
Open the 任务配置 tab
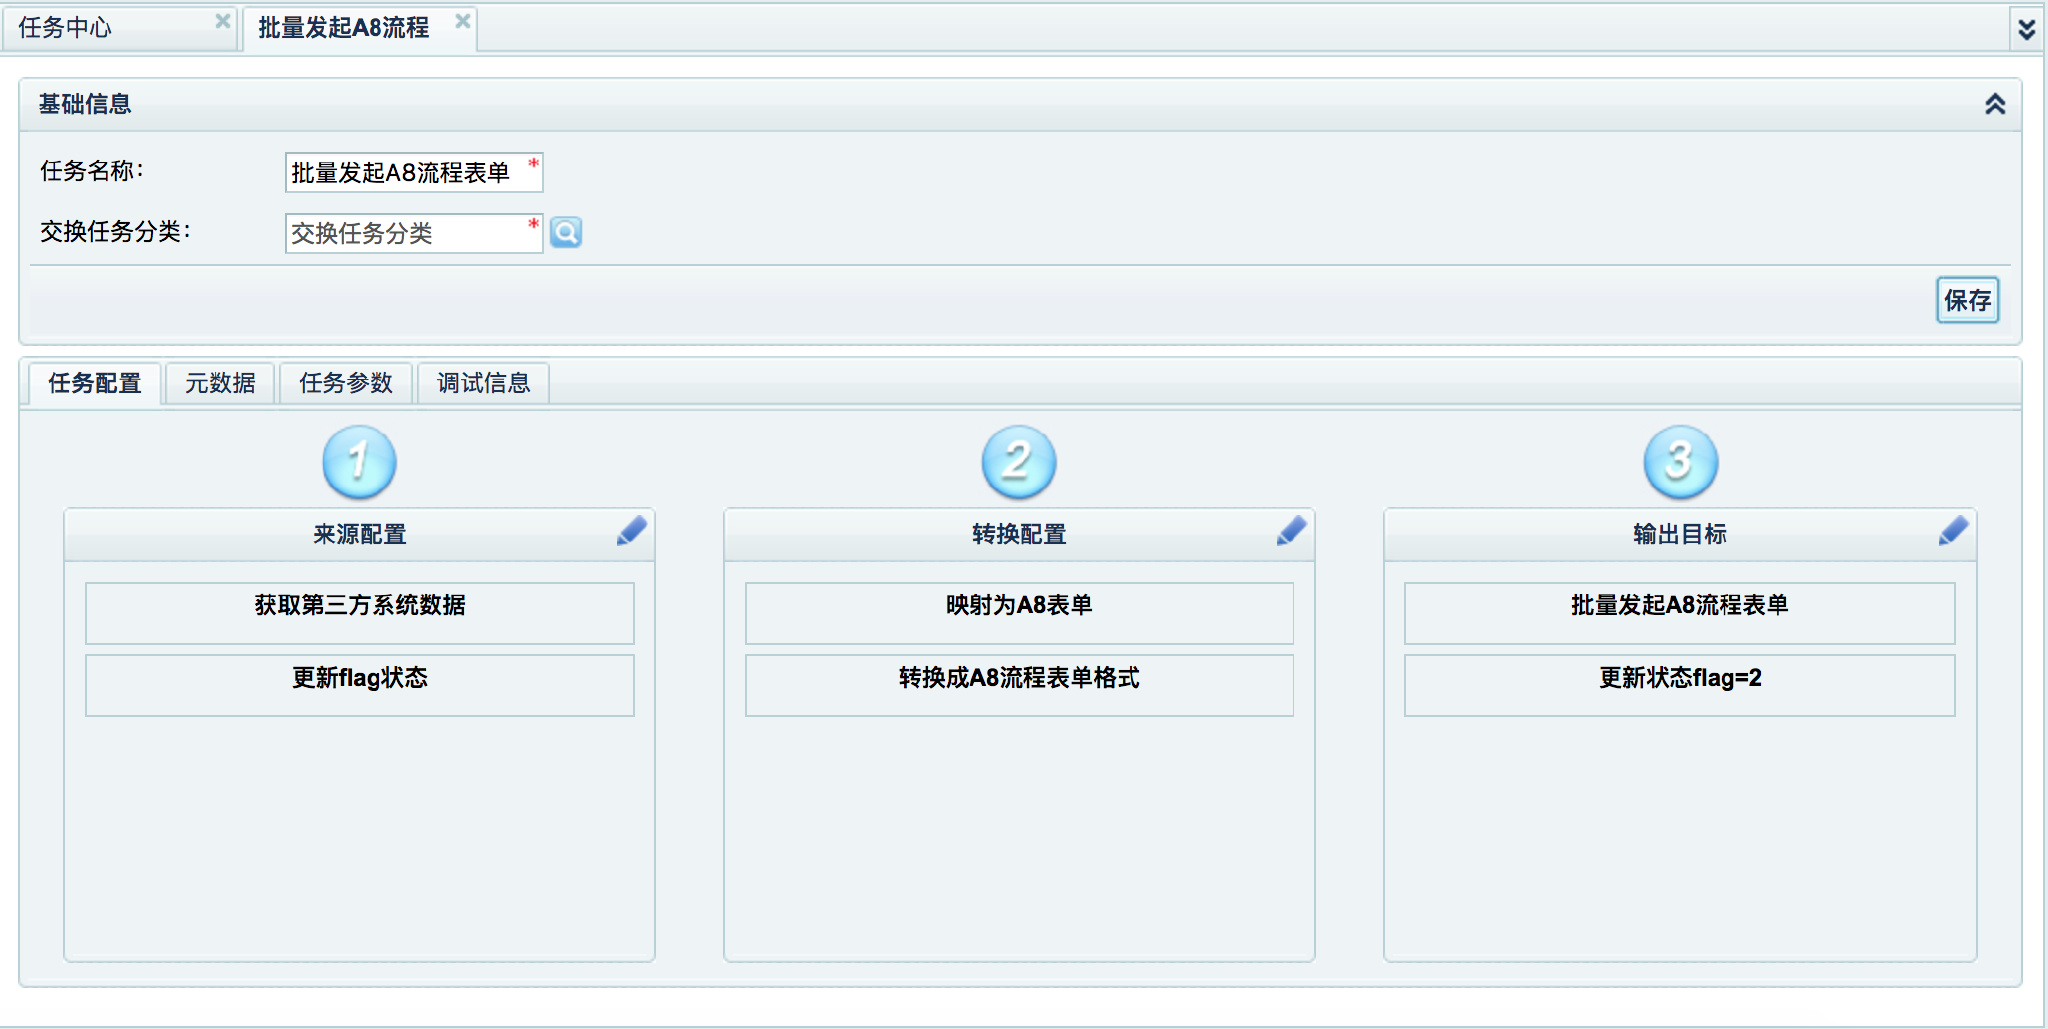click(95, 383)
